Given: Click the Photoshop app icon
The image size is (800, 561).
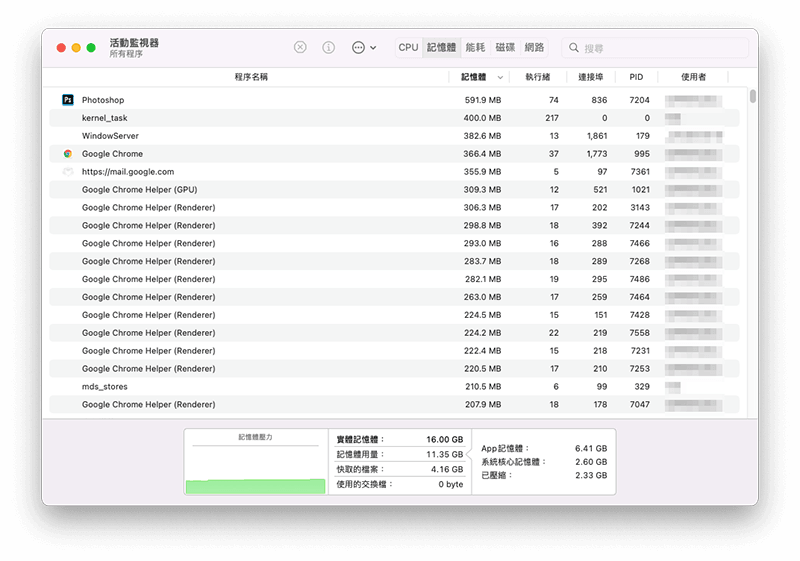Looking at the screenshot, I should (x=68, y=100).
